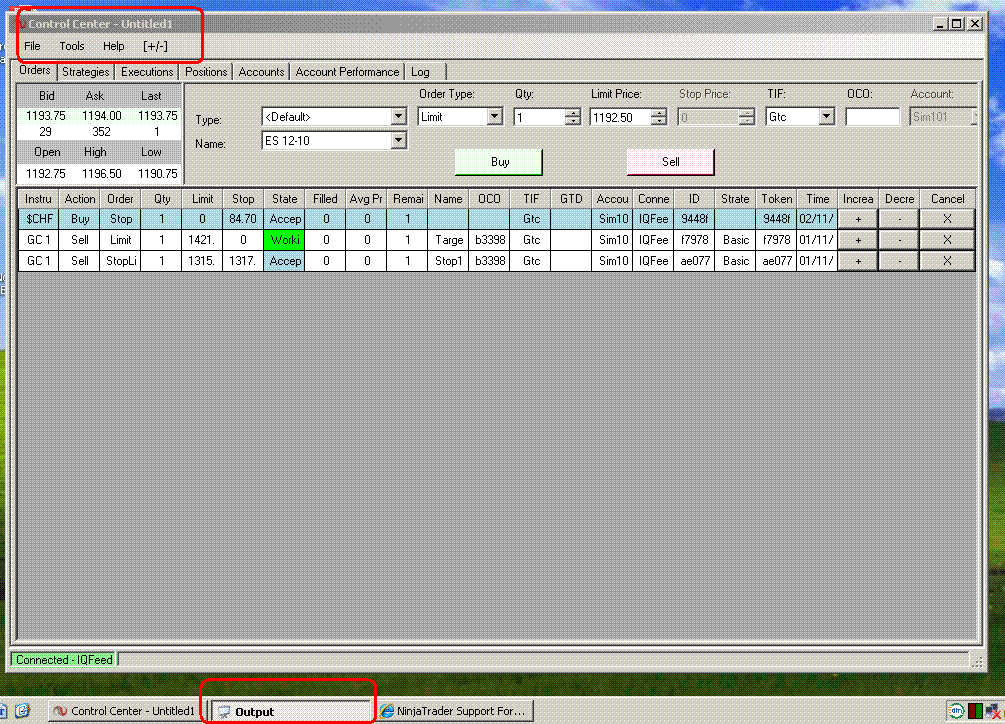The width and height of the screenshot is (1005, 724).
Task: Click the Qty input field
Action: tap(540, 117)
